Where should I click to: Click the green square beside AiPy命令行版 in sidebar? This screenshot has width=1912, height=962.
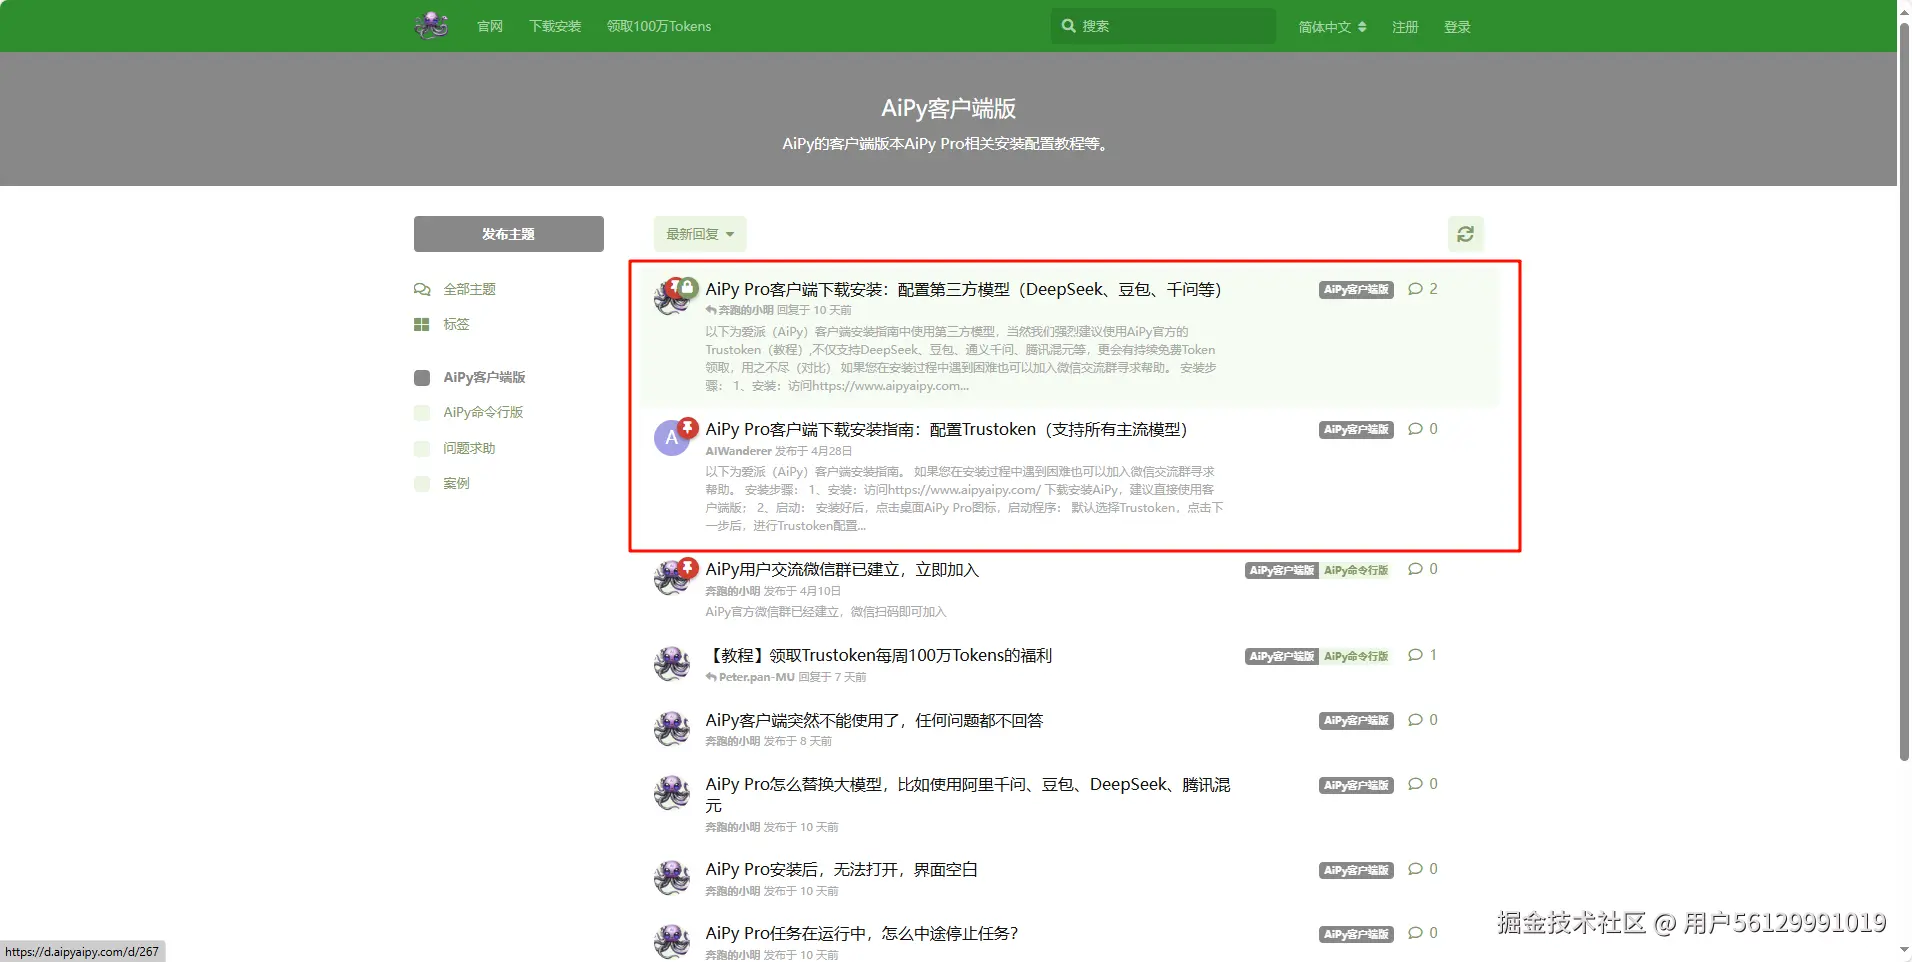422,412
